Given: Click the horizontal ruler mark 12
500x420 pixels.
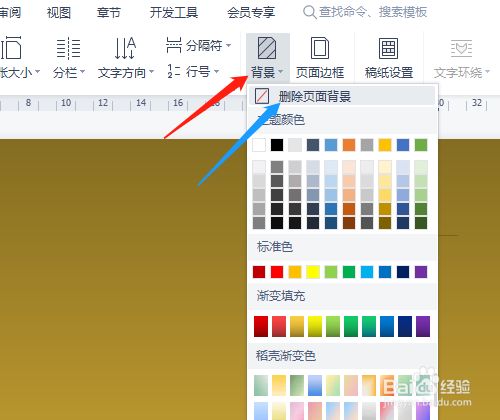Looking at the screenshot, I should pos(103,103).
